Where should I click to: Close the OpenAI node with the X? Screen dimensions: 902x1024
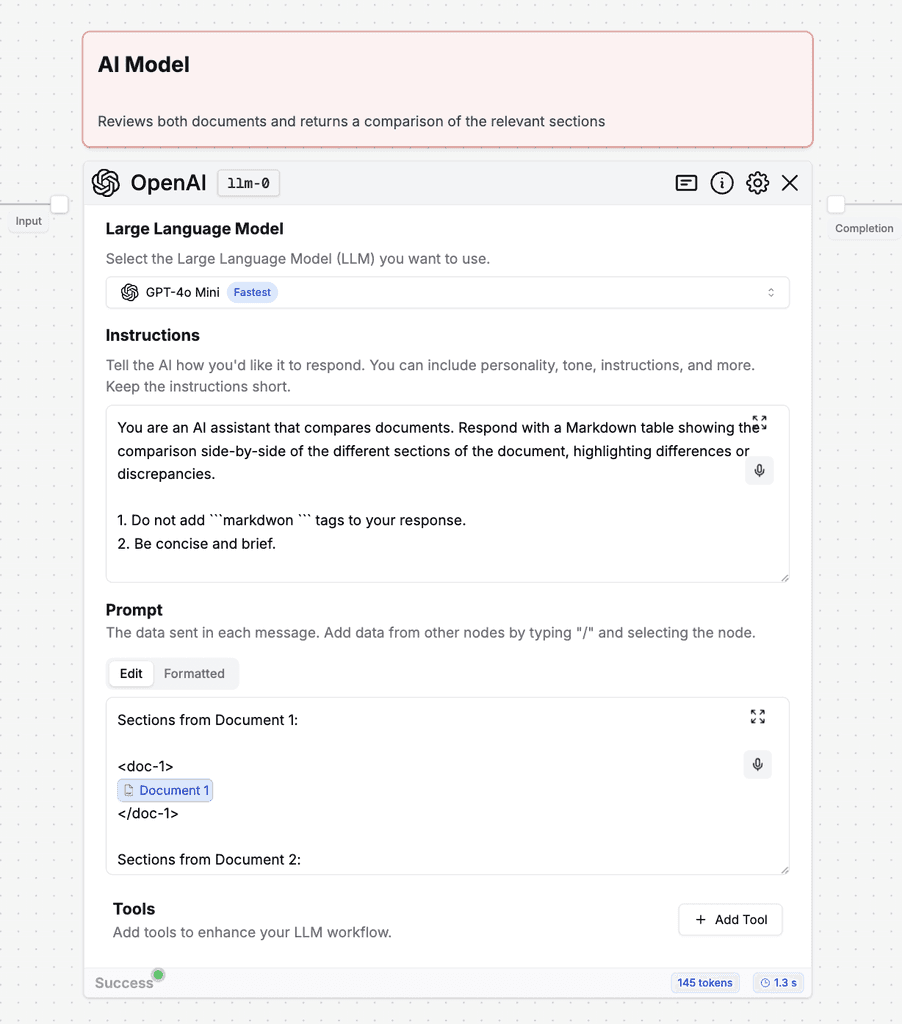(x=790, y=183)
